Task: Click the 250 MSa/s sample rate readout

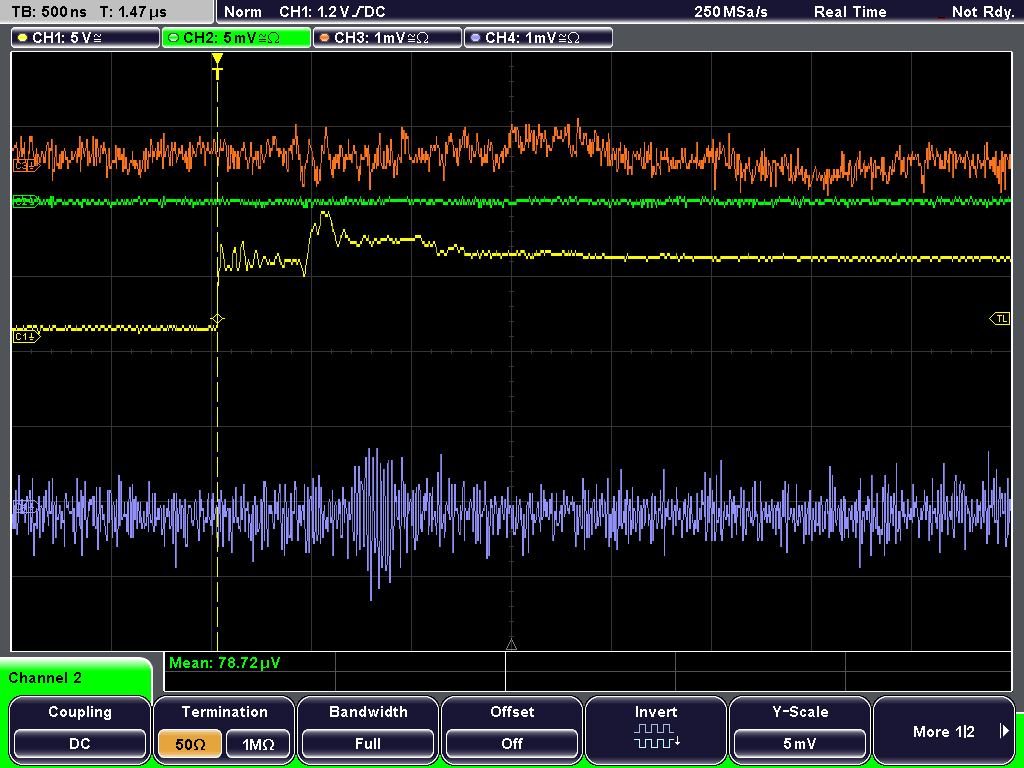Action: coord(731,12)
